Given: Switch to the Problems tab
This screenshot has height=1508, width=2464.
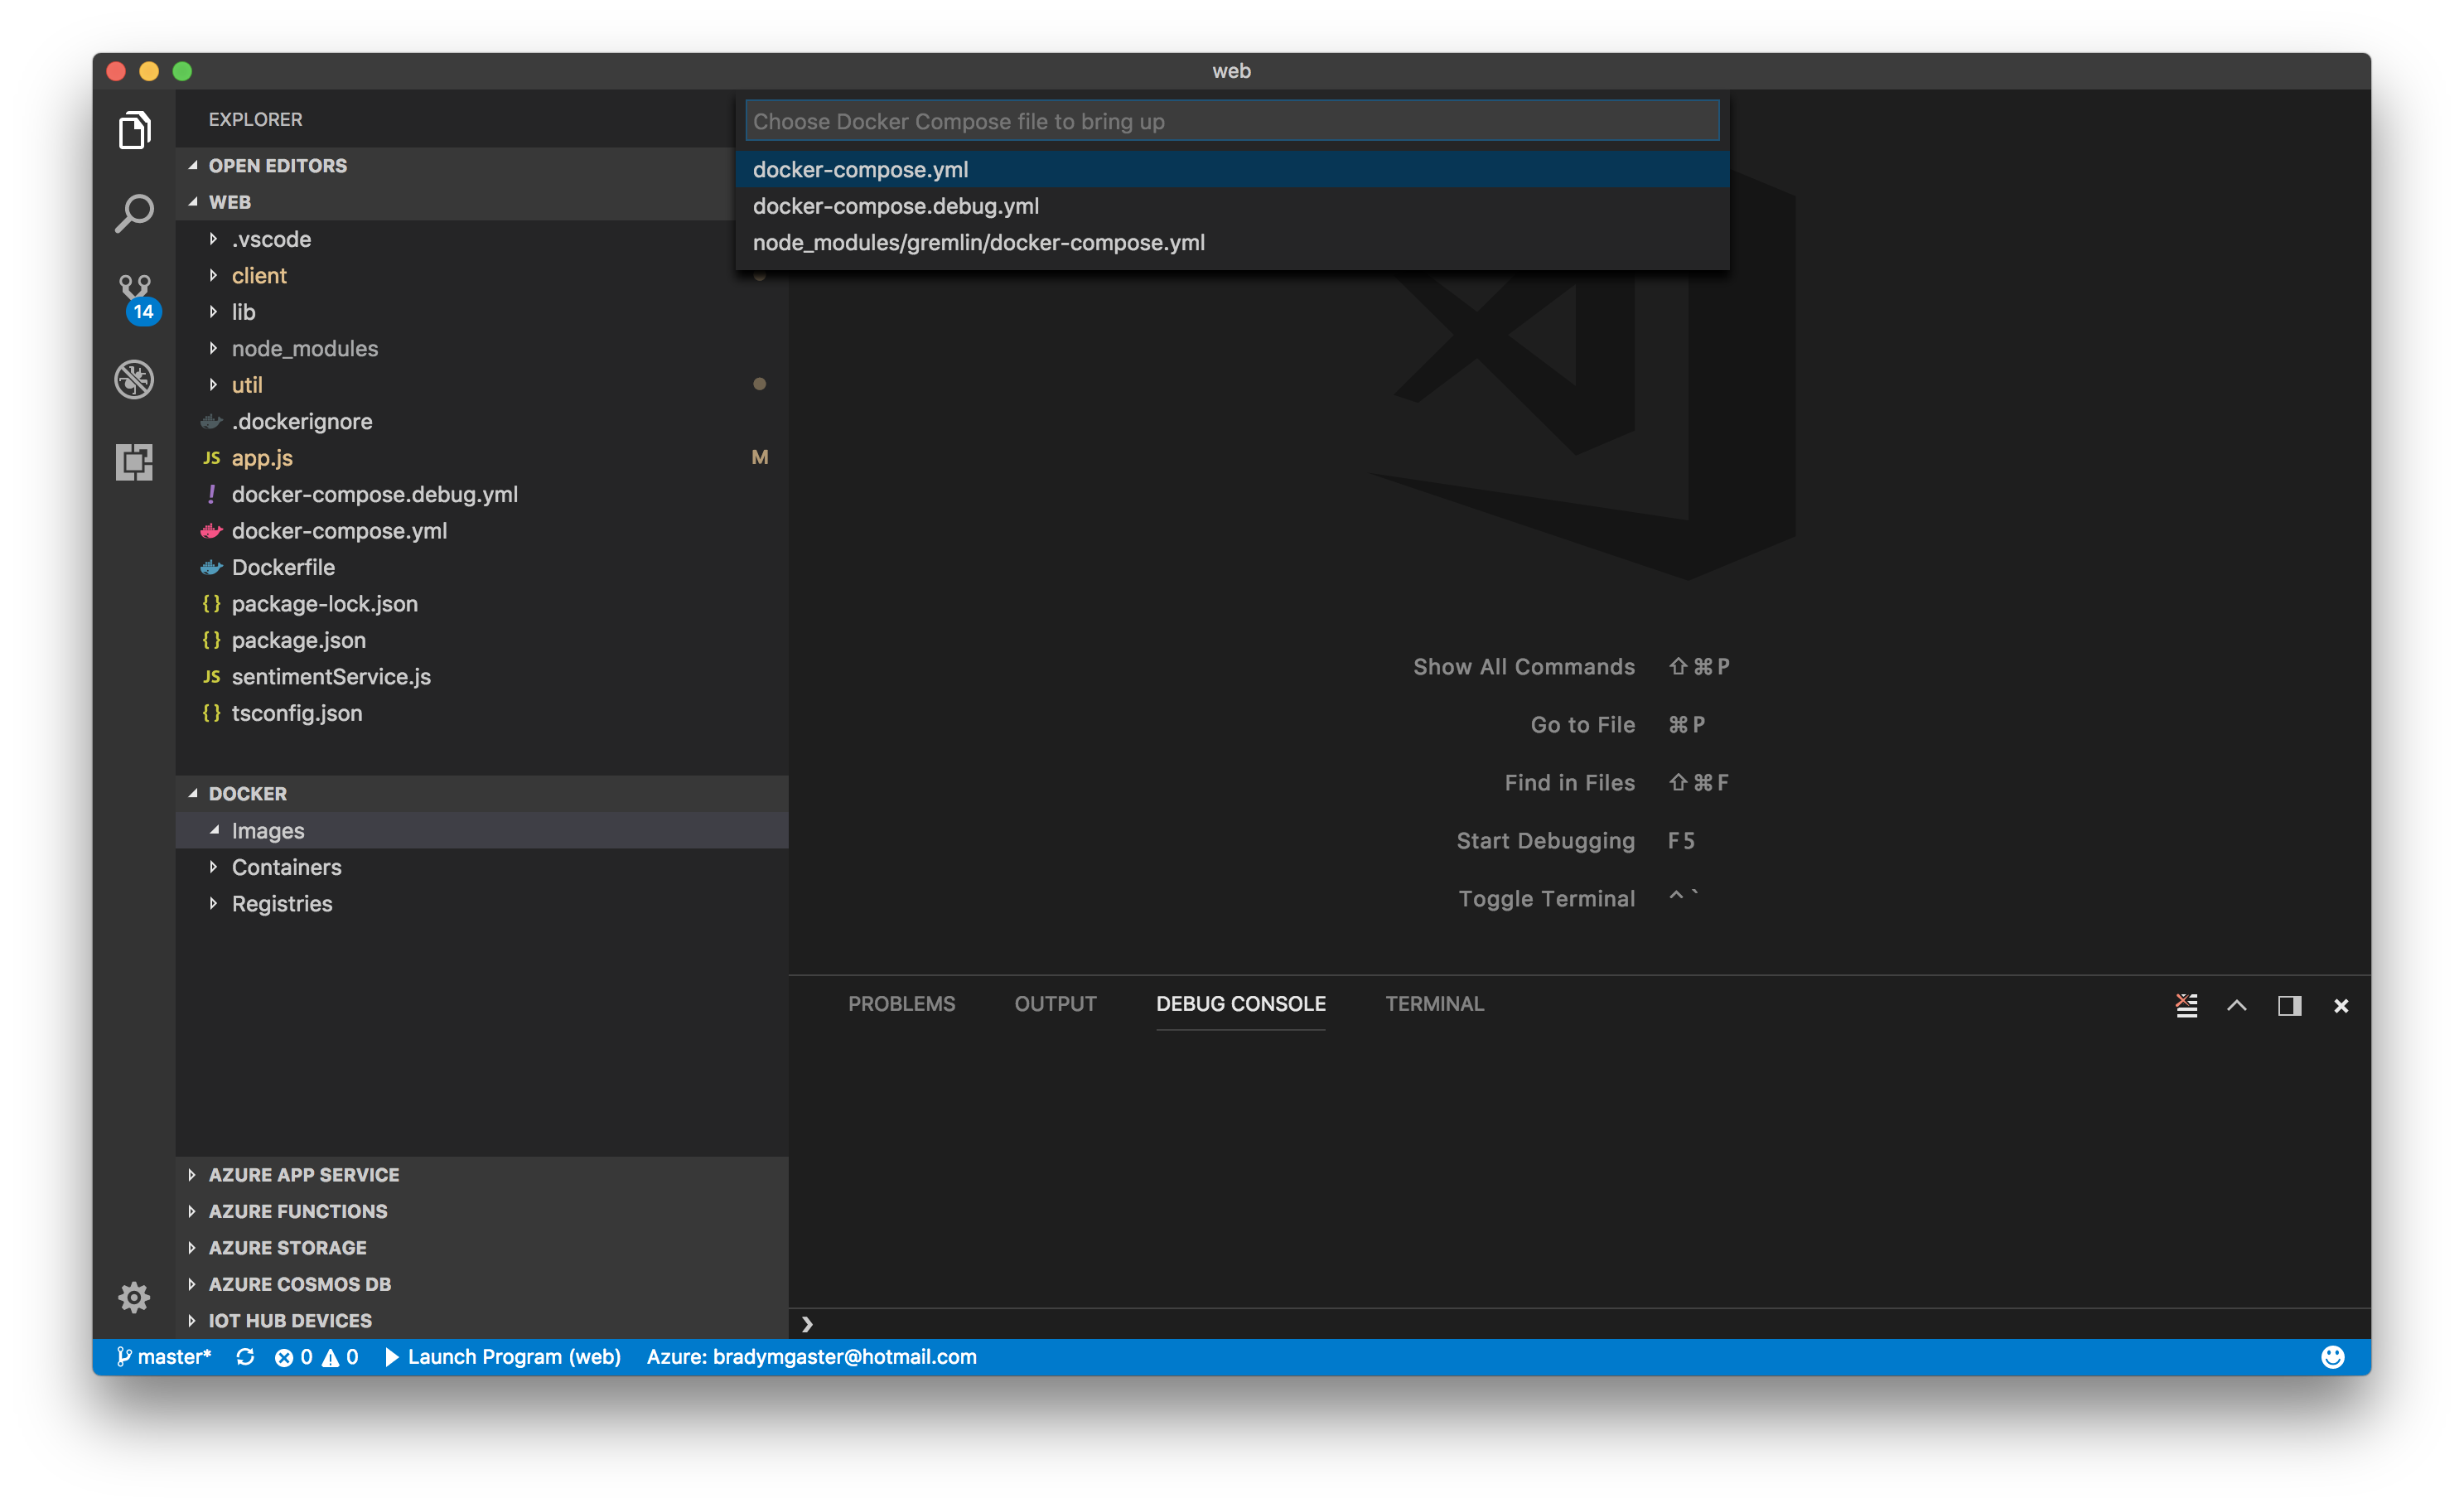Looking at the screenshot, I should tap(901, 1004).
